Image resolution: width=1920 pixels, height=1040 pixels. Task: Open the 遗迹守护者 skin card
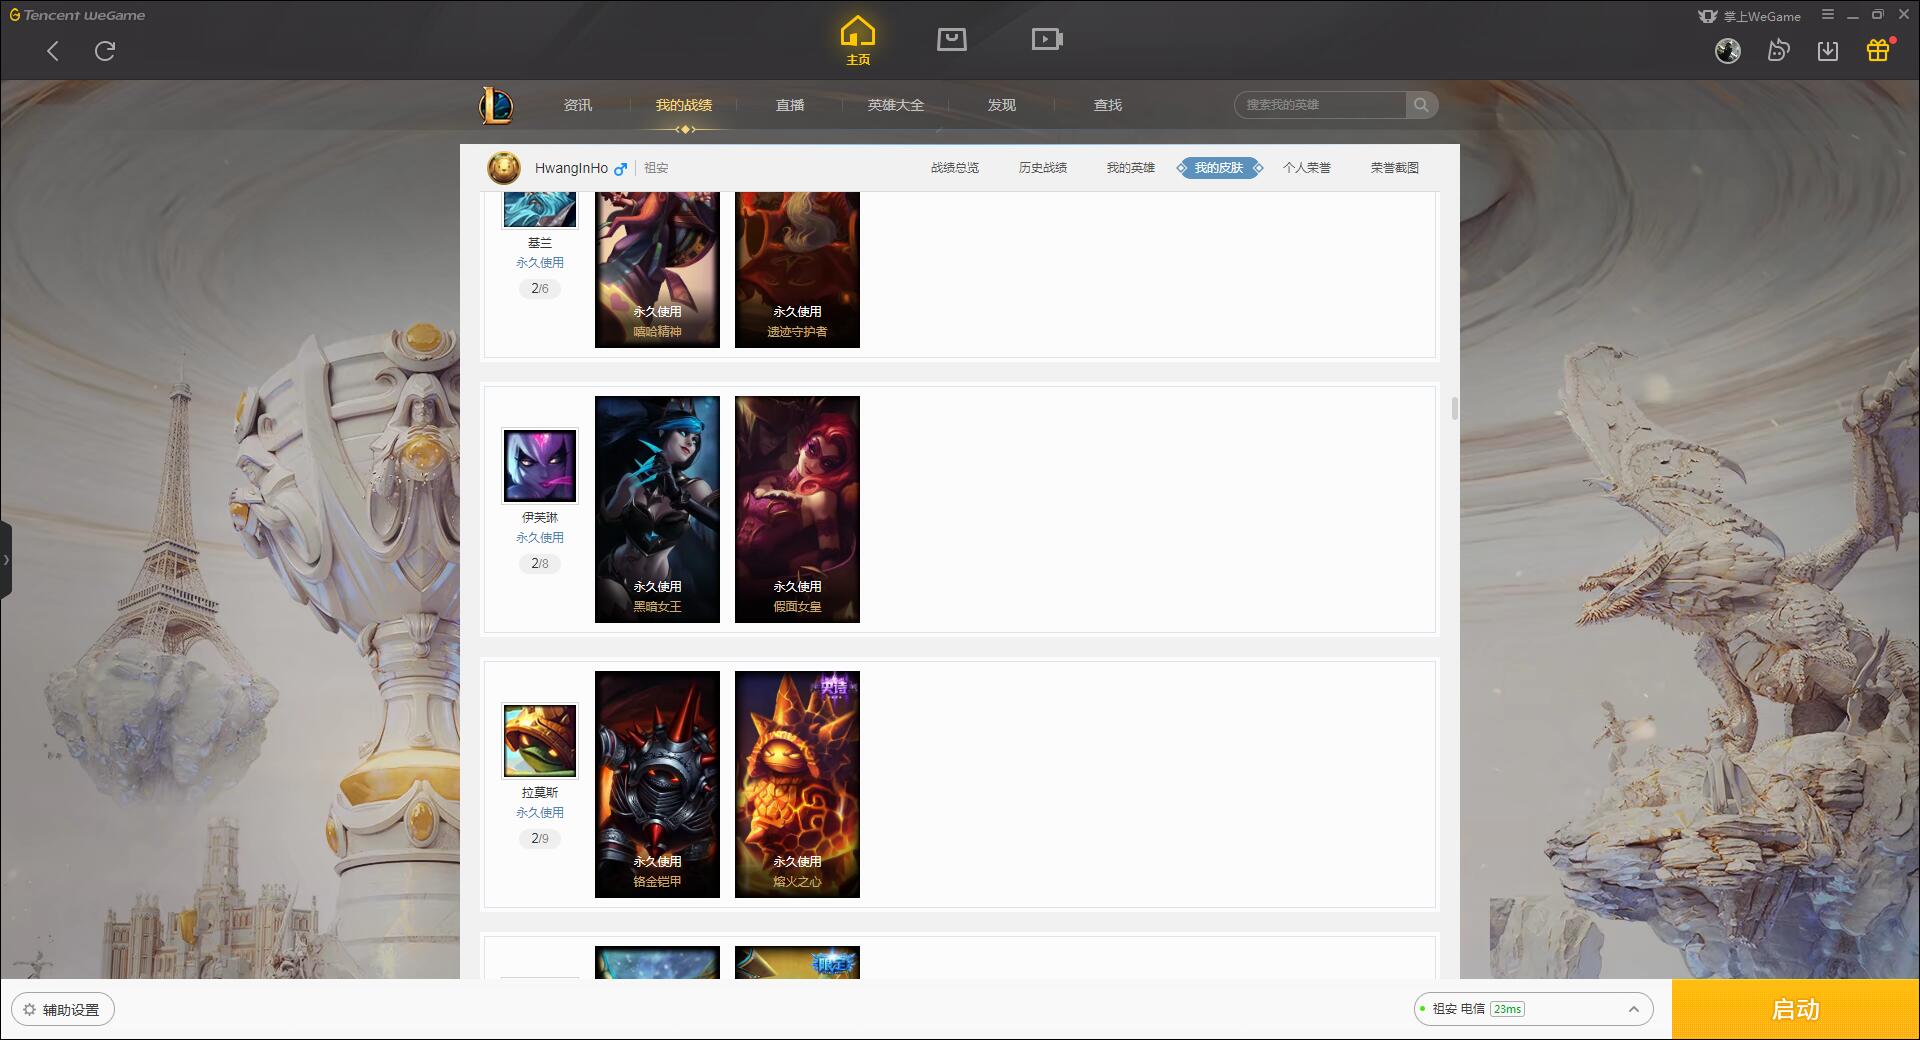(x=797, y=270)
